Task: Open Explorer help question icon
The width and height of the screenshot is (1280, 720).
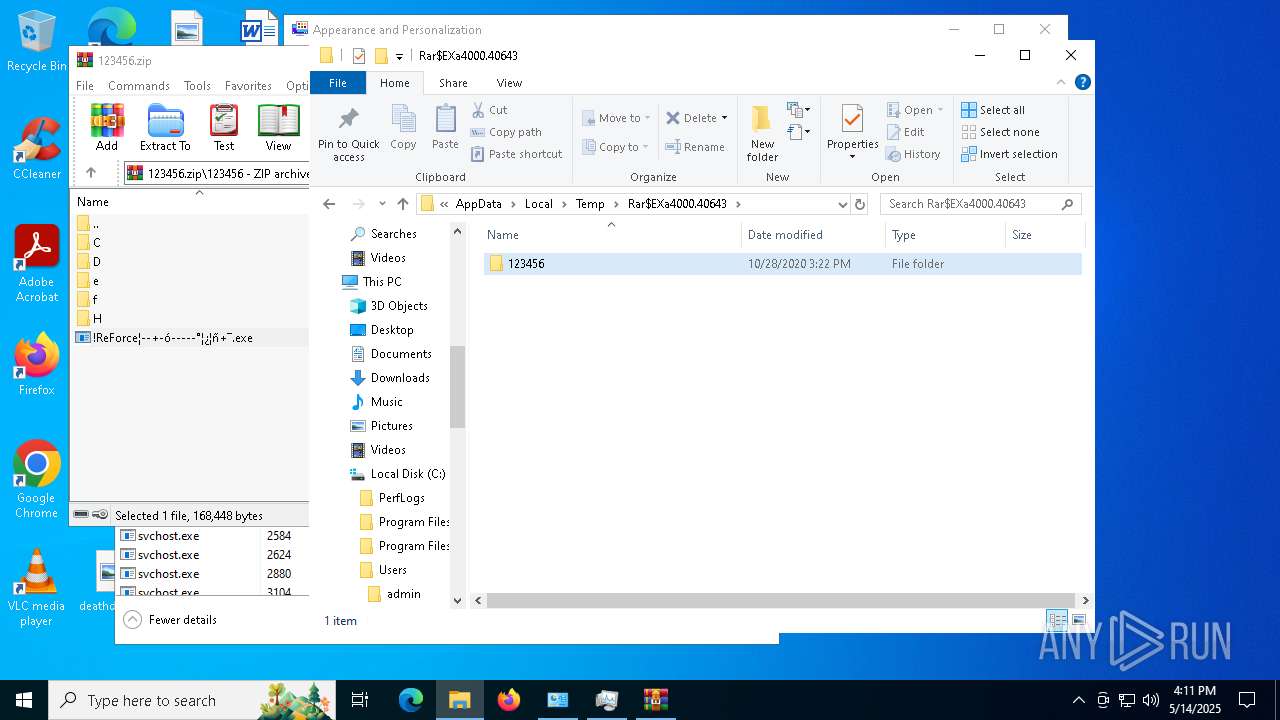Action: pos(1082,83)
